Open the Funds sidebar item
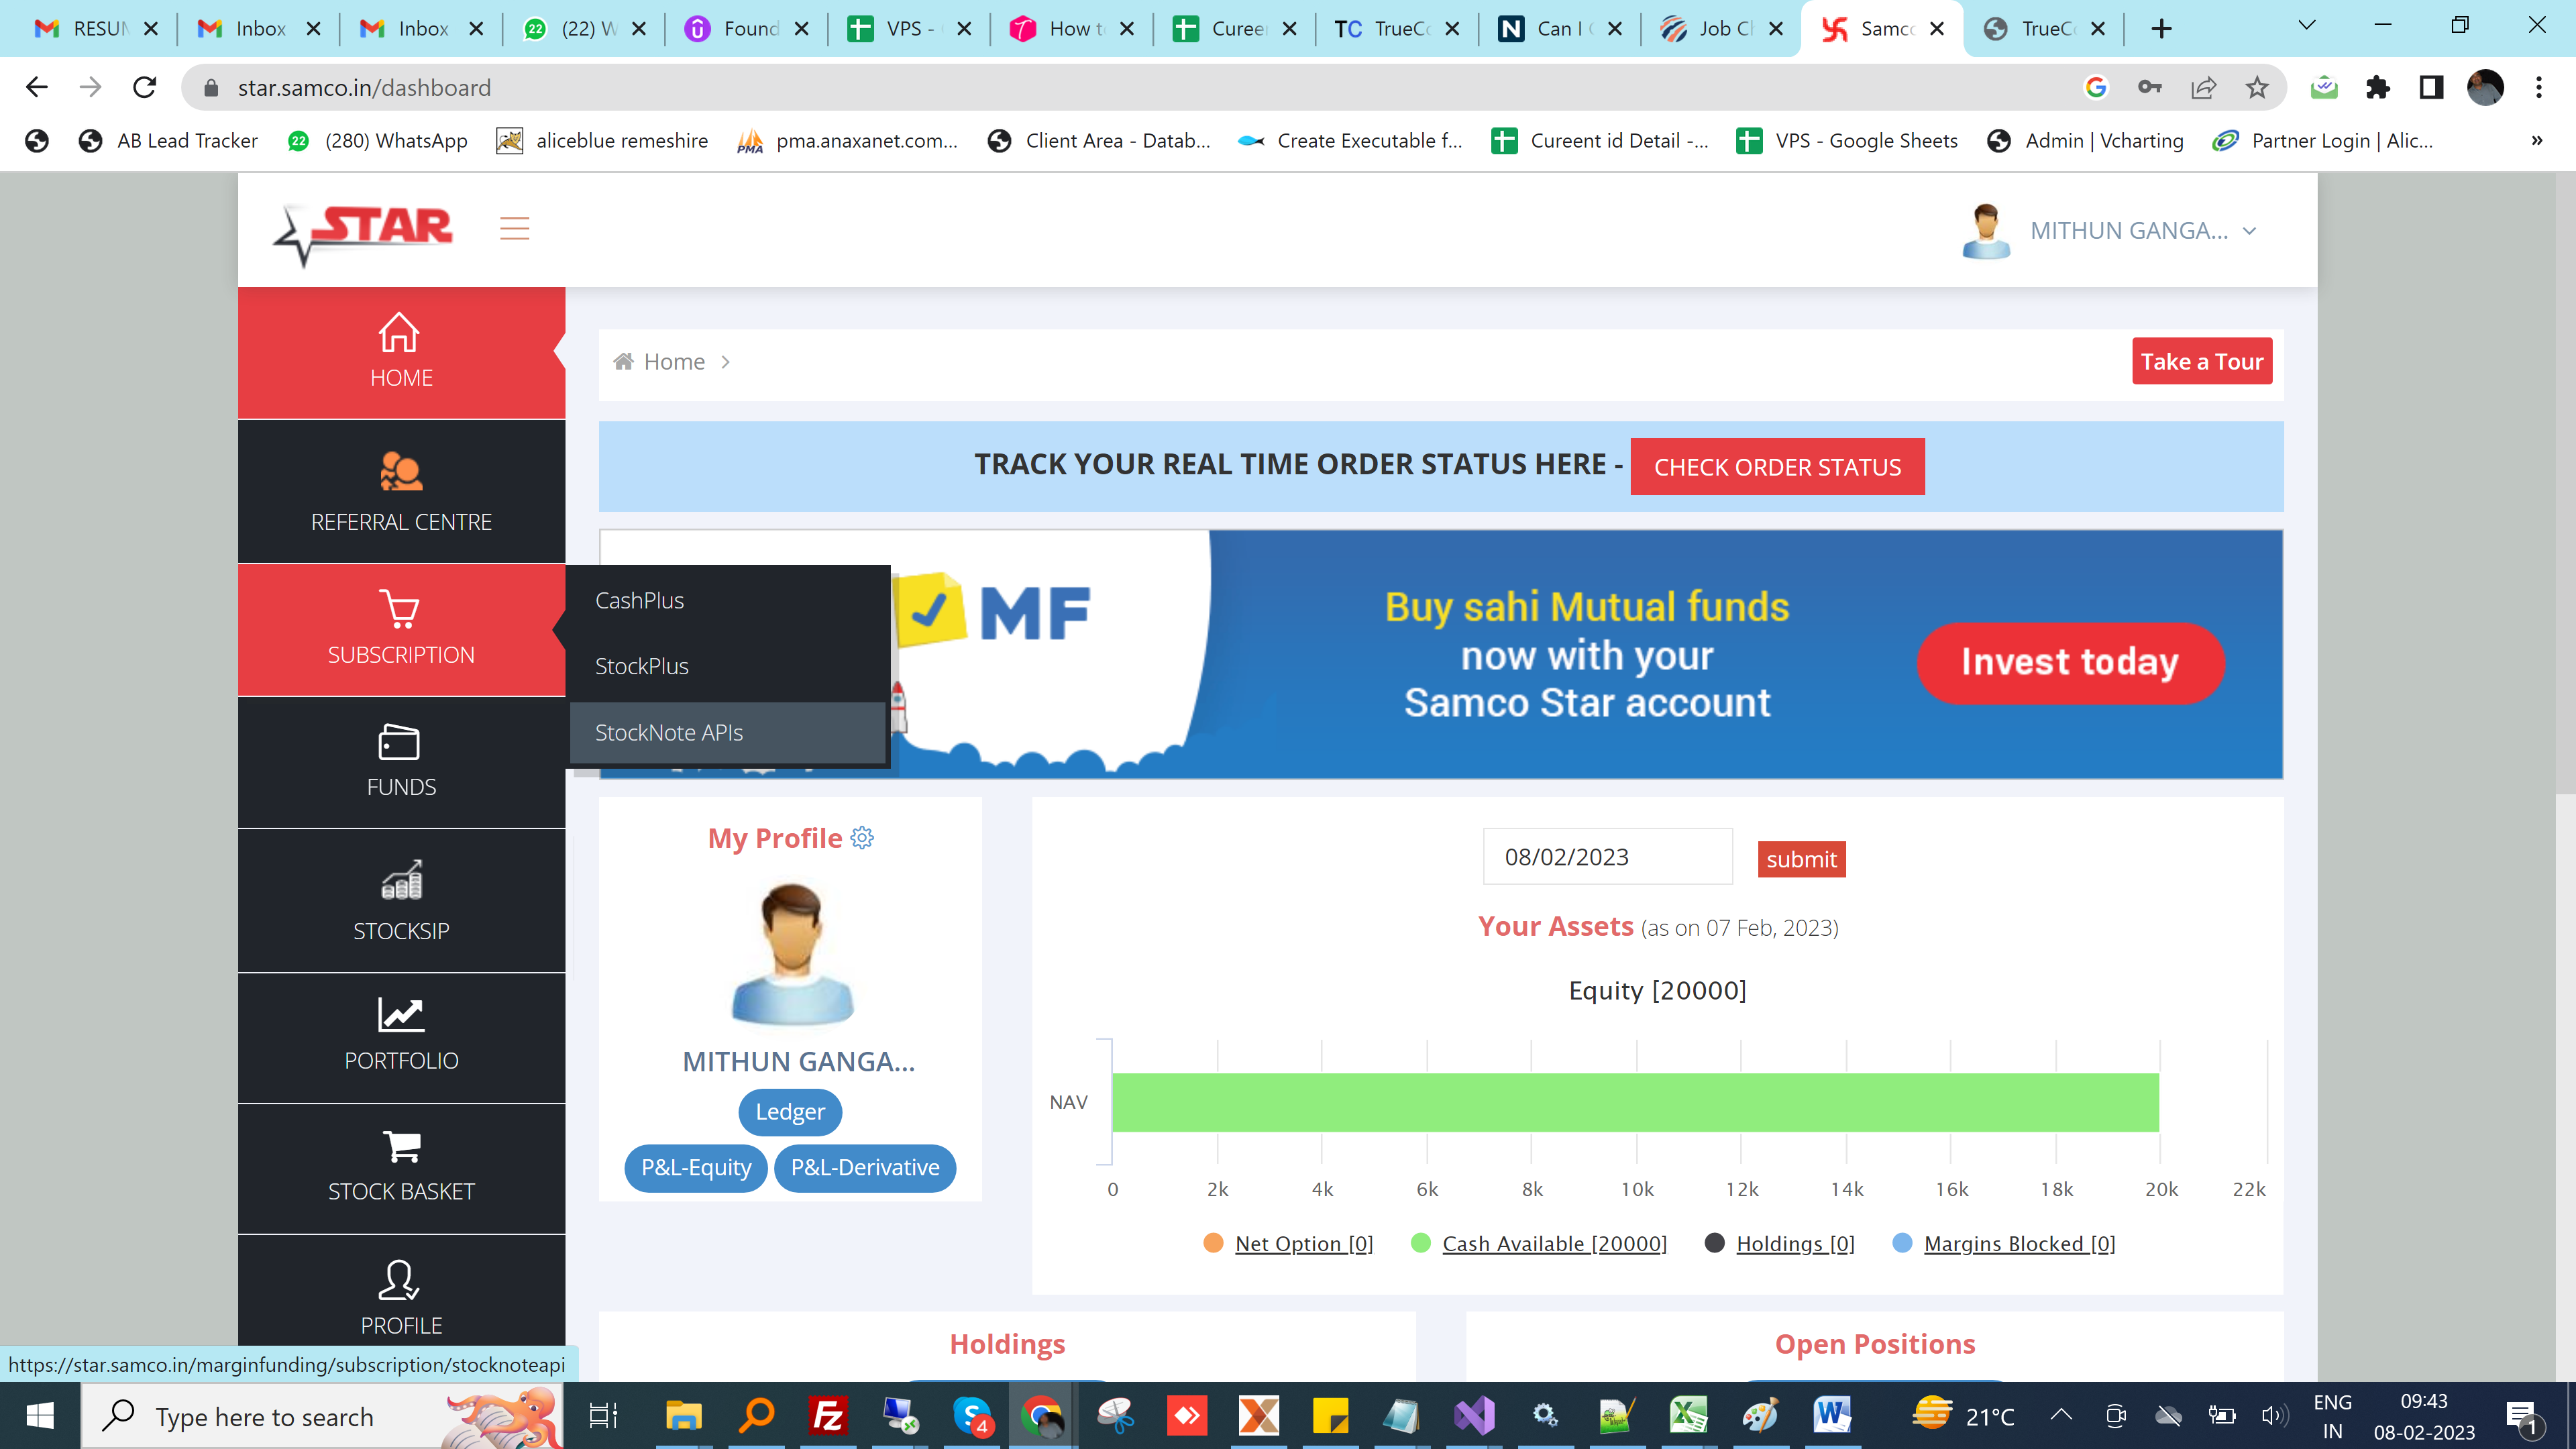This screenshot has width=2576, height=1449. (x=401, y=762)
